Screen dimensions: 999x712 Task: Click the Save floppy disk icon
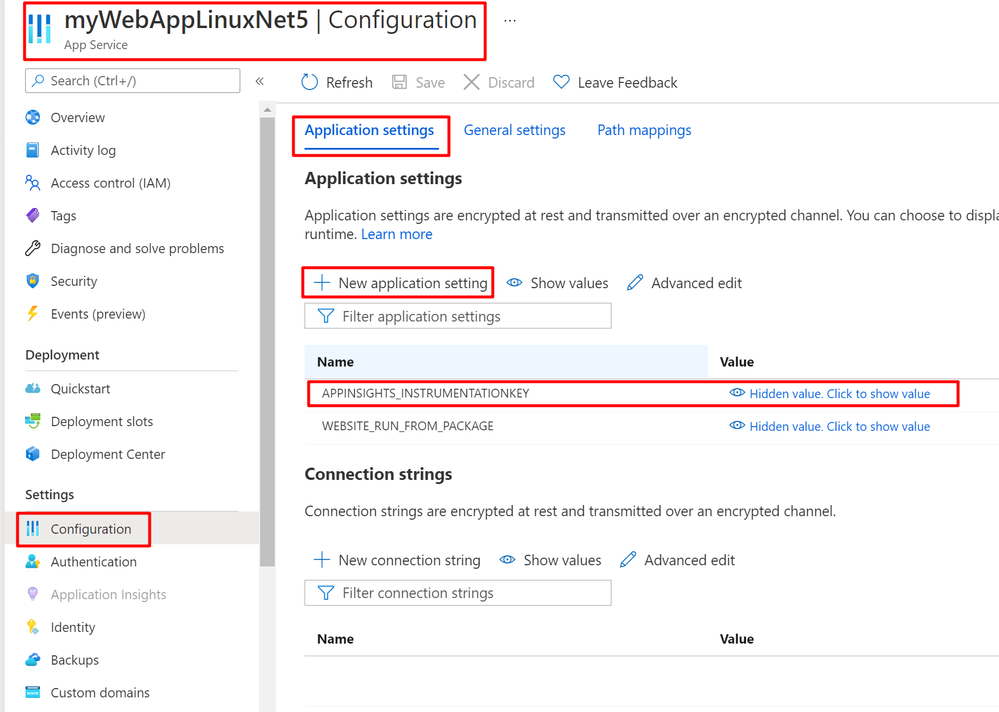(399, 82)
